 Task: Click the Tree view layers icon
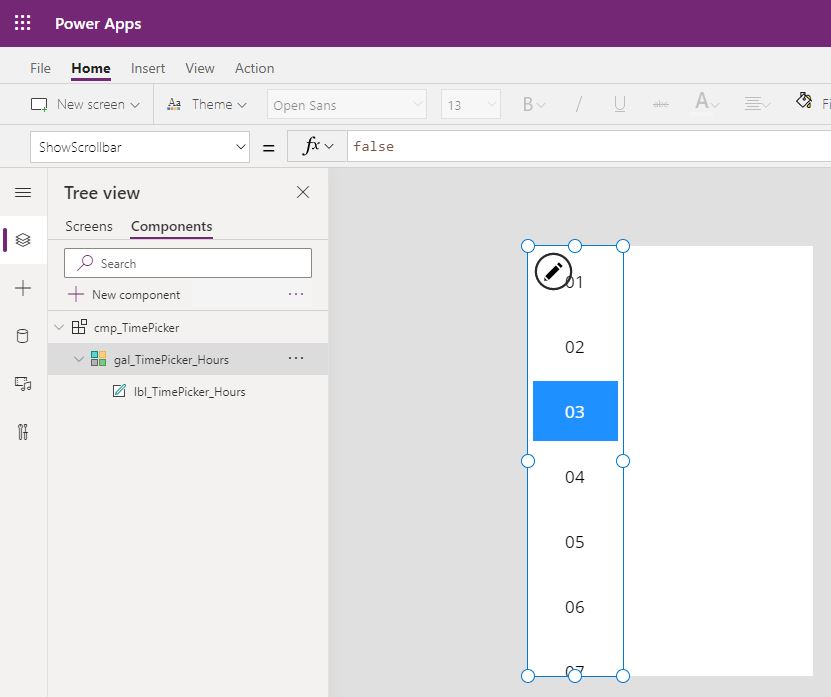(23, 240)
